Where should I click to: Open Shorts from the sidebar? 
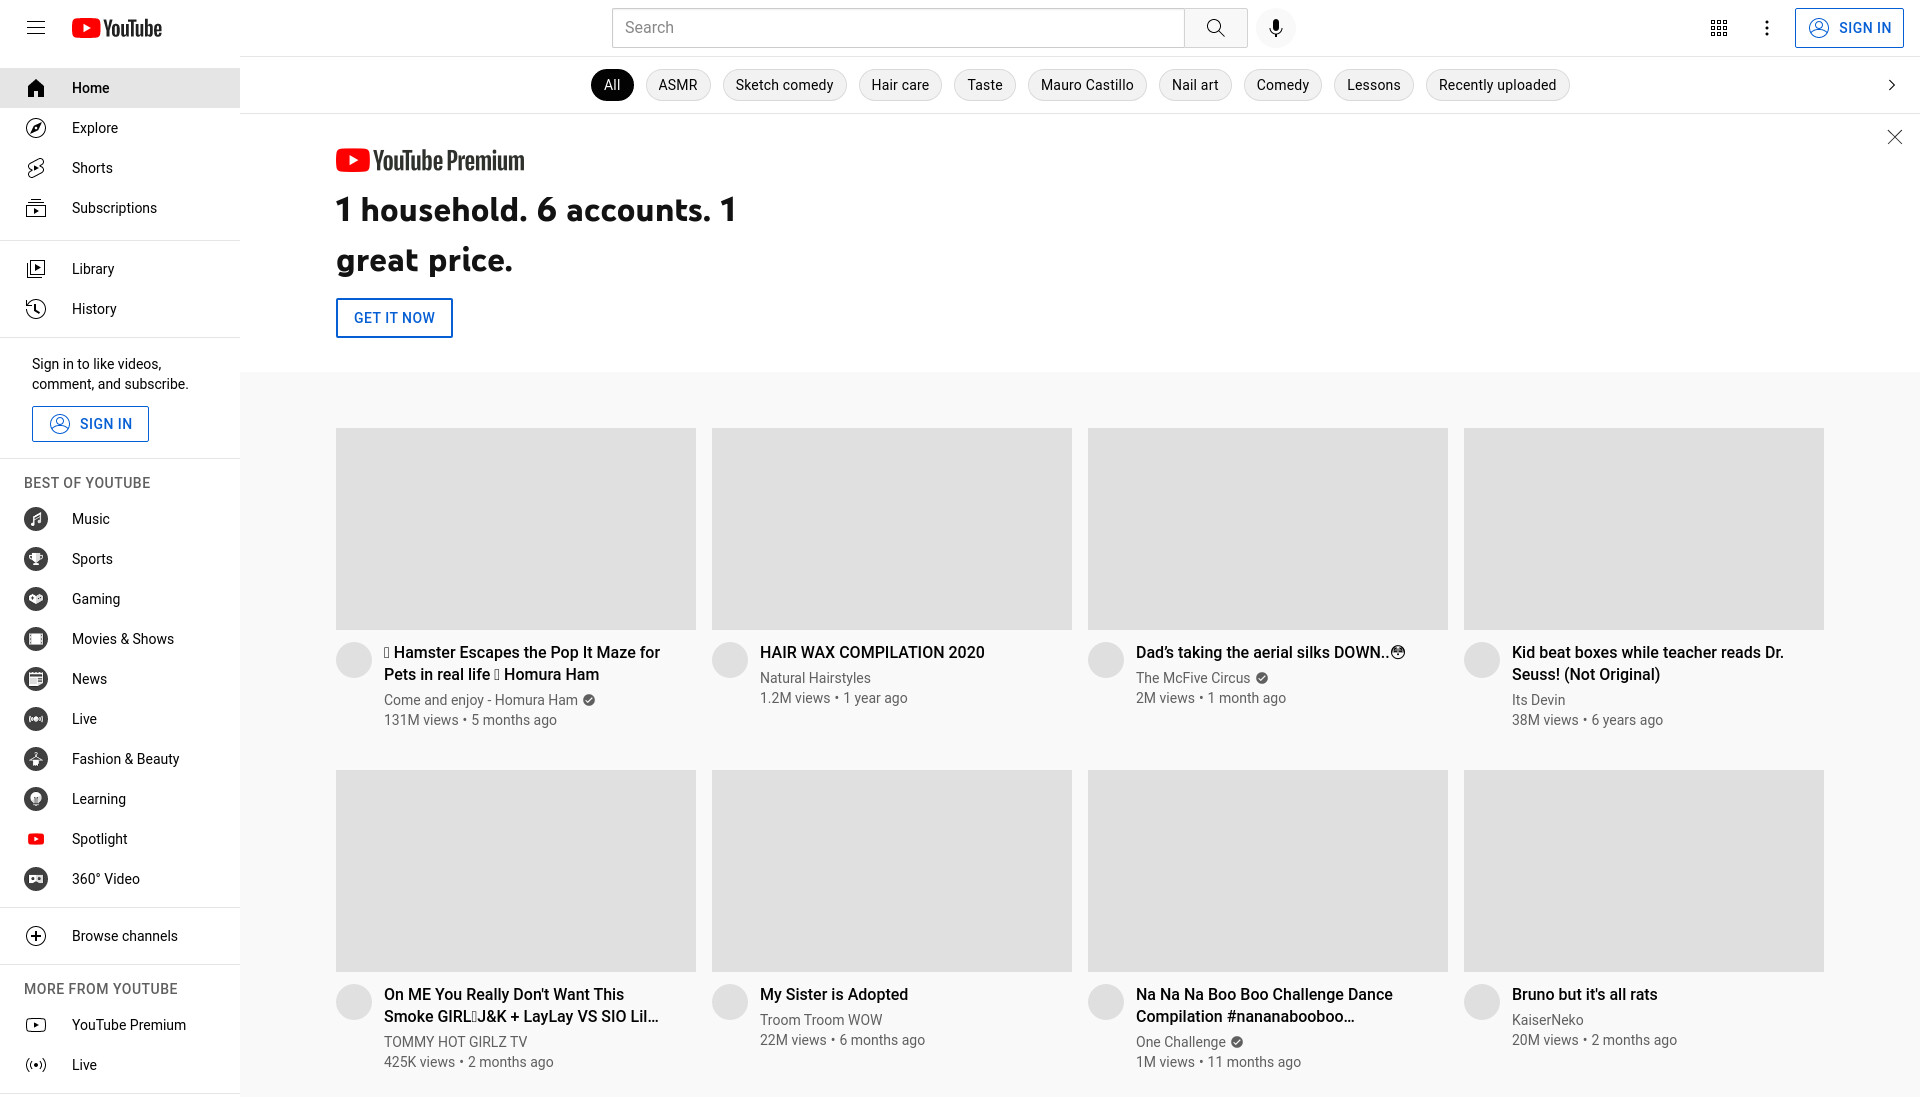click(x=120, y=168)
